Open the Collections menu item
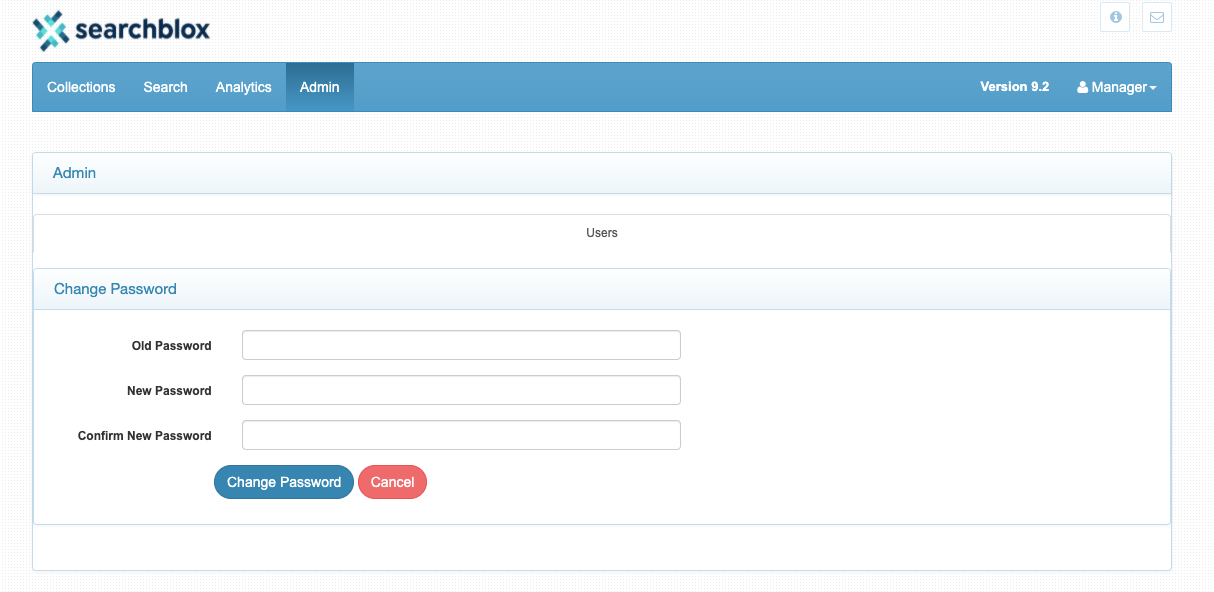1214x592 pixels. coord(81,87)
